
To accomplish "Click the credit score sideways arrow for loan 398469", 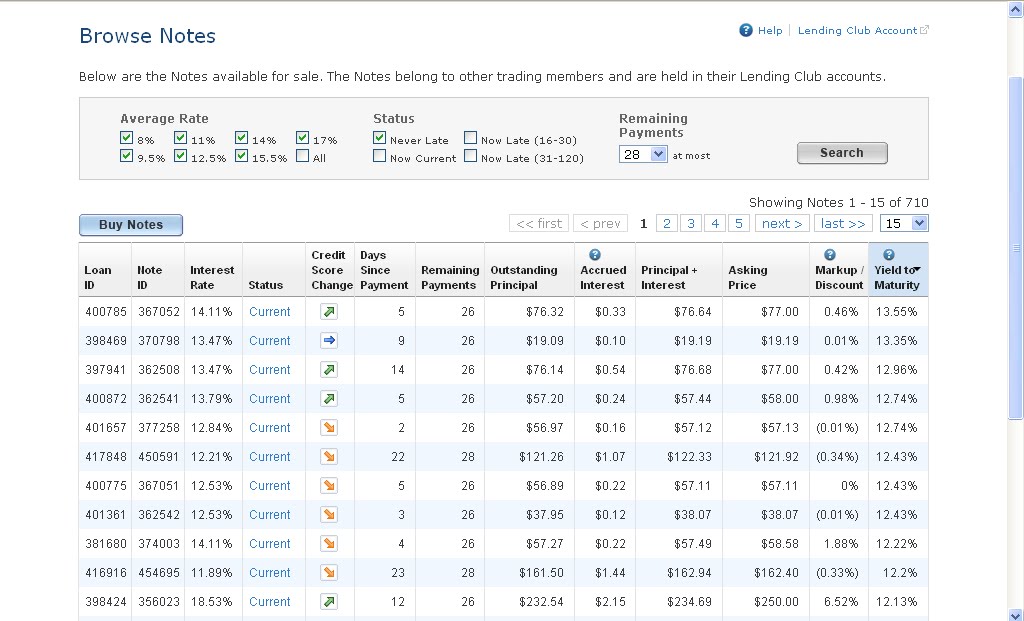I will 329,340.
